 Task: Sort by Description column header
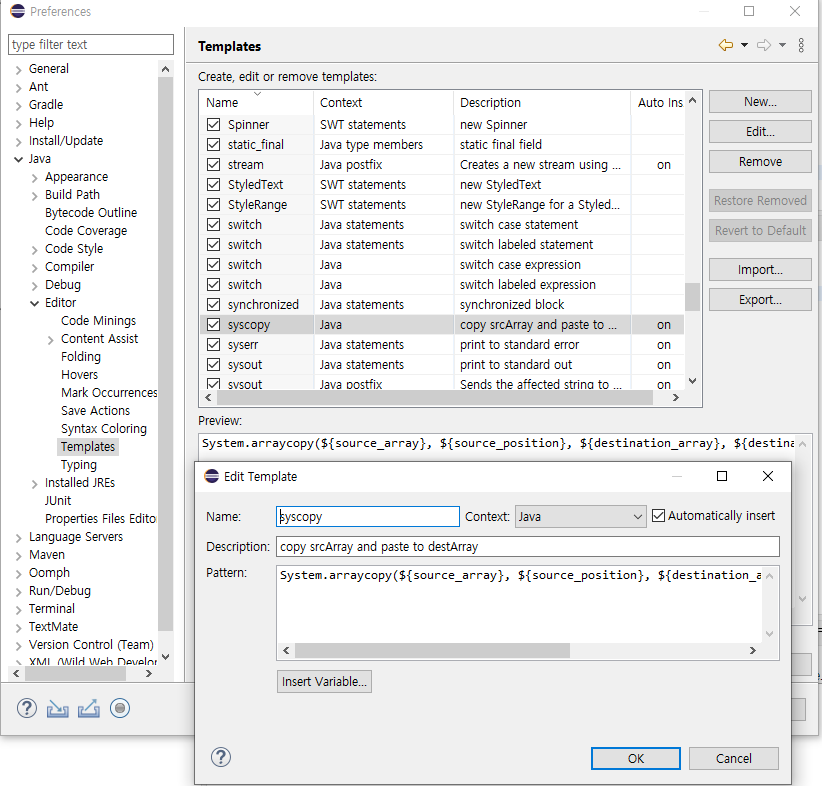[x=542, y=102]
